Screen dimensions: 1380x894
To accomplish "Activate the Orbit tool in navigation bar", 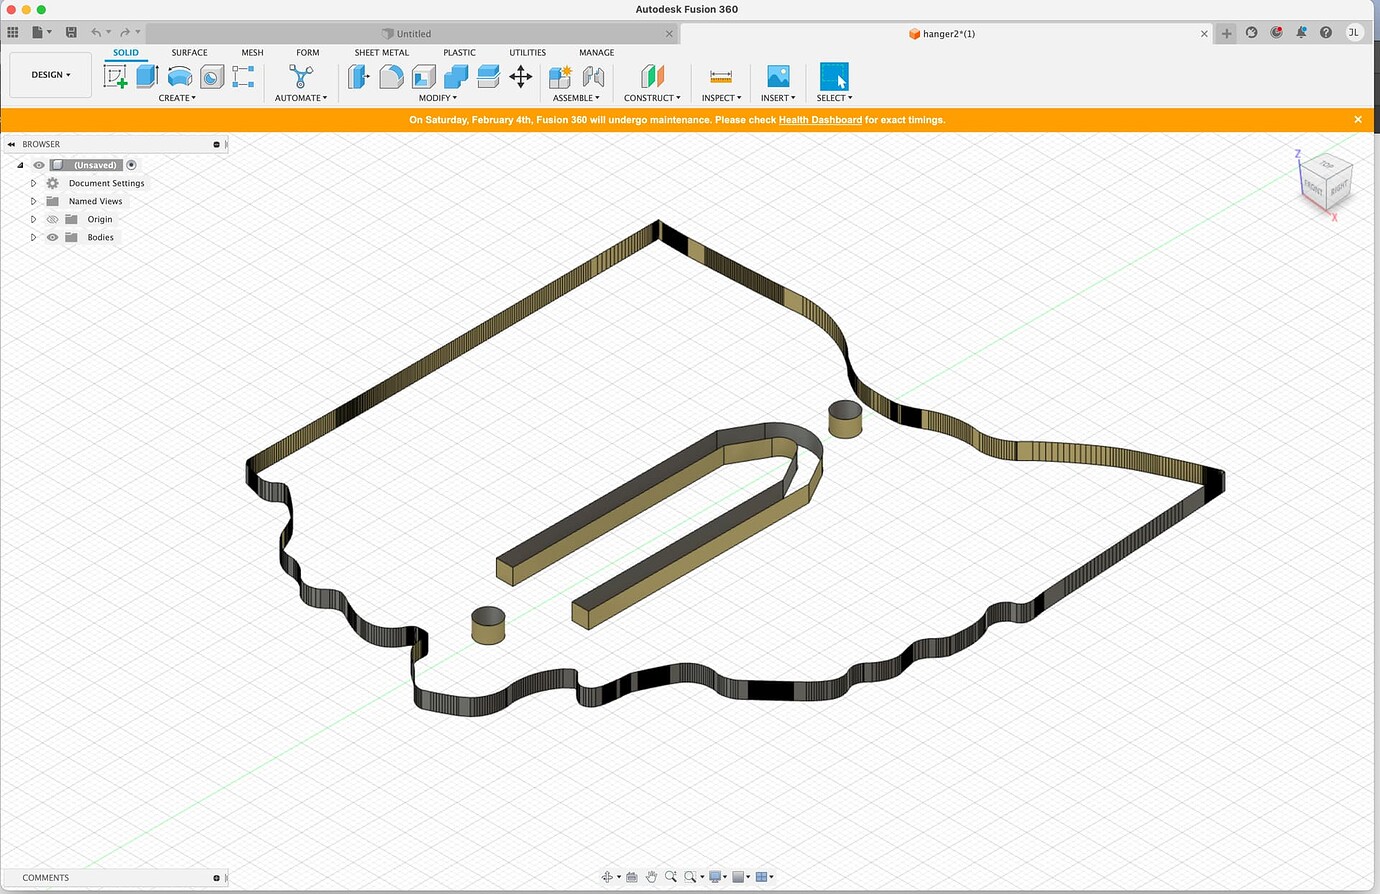I will coord(607,876).
